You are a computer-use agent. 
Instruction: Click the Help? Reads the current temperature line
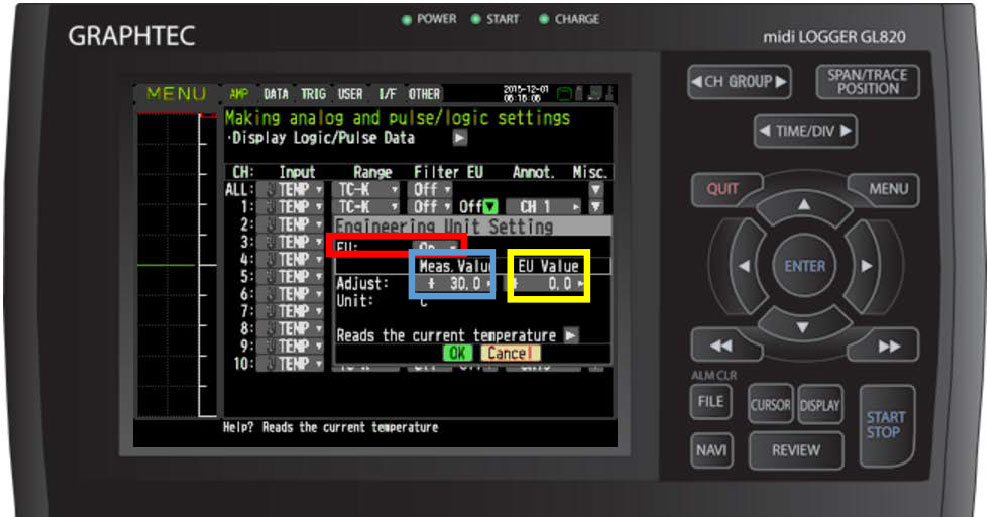[330, 427]
